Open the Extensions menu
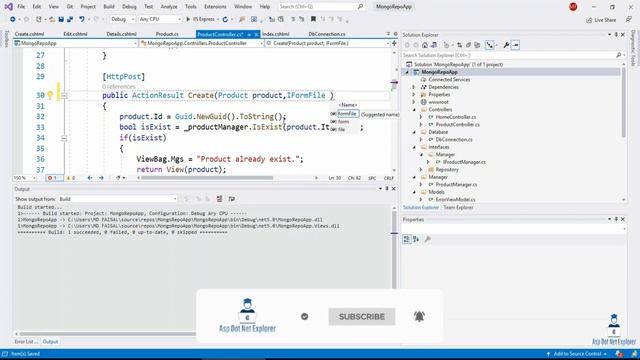The image size is (640, 360). pyautogui.click(x=215, y=7)
